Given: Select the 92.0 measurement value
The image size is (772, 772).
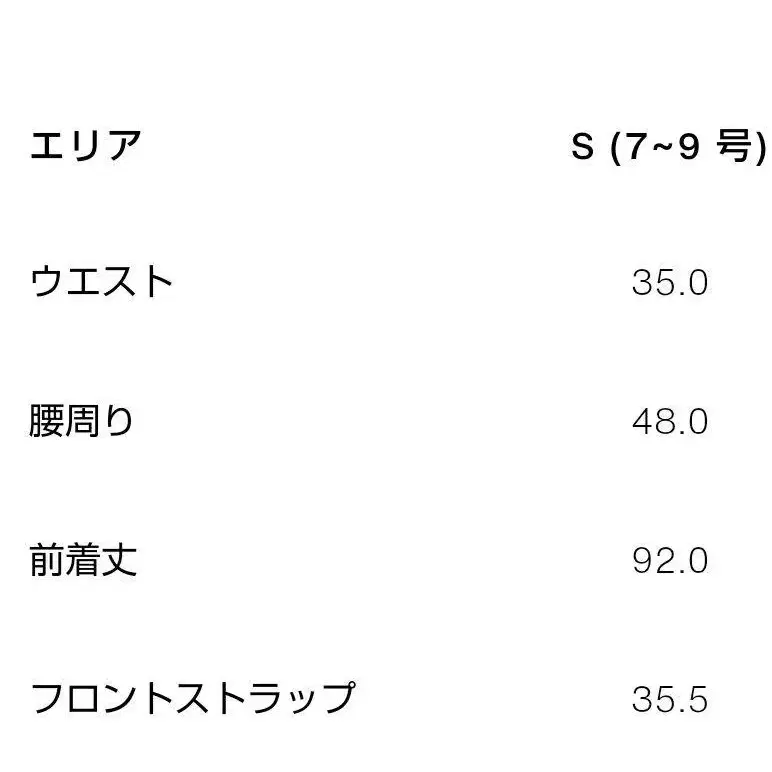Looking at the screenshot, I should 669,559.
